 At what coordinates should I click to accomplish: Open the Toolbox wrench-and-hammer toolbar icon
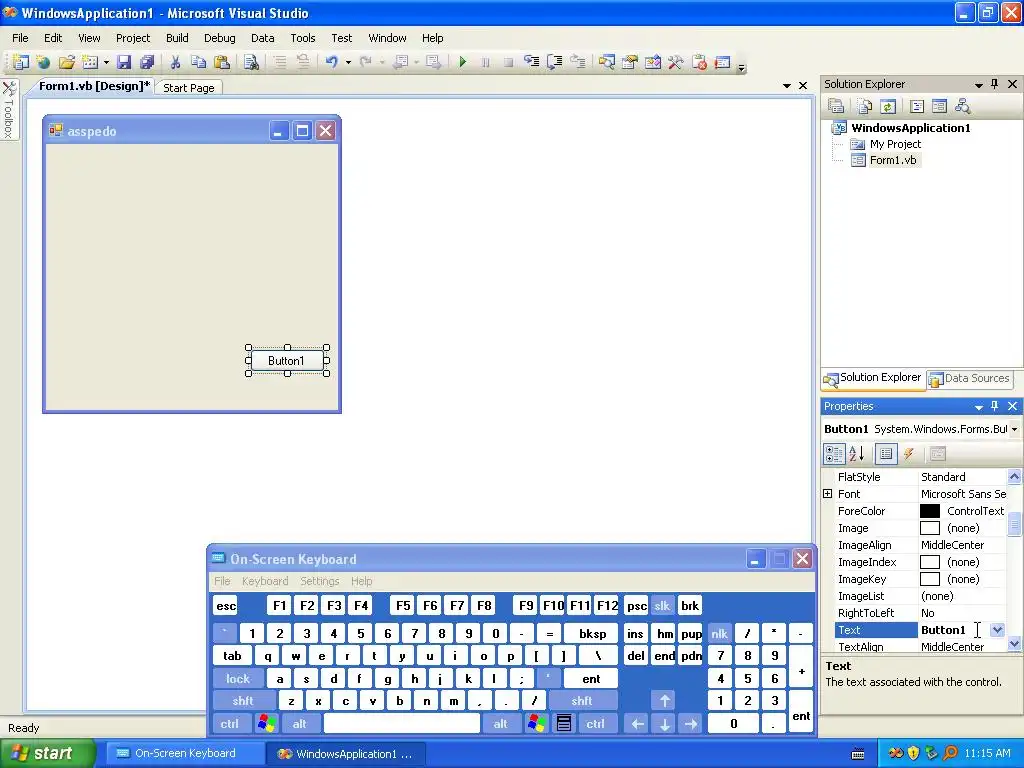pos(675,62)
